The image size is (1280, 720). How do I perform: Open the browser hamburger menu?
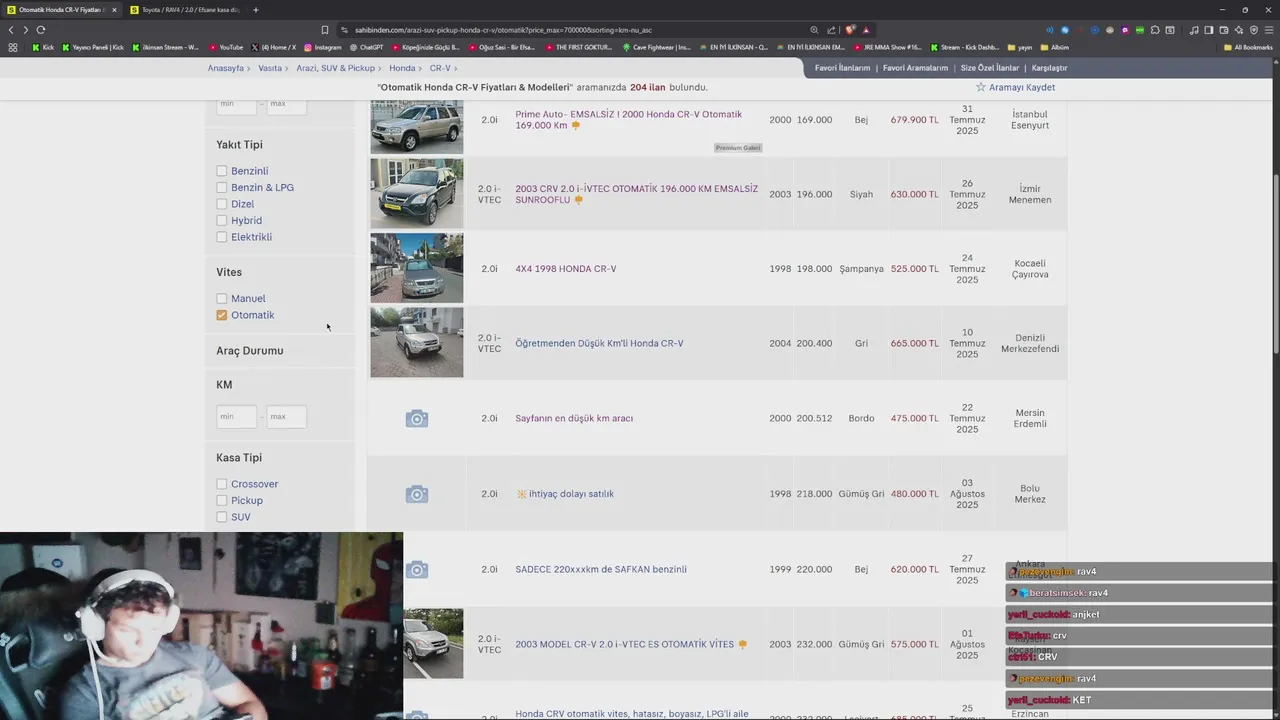(1269, 30)
